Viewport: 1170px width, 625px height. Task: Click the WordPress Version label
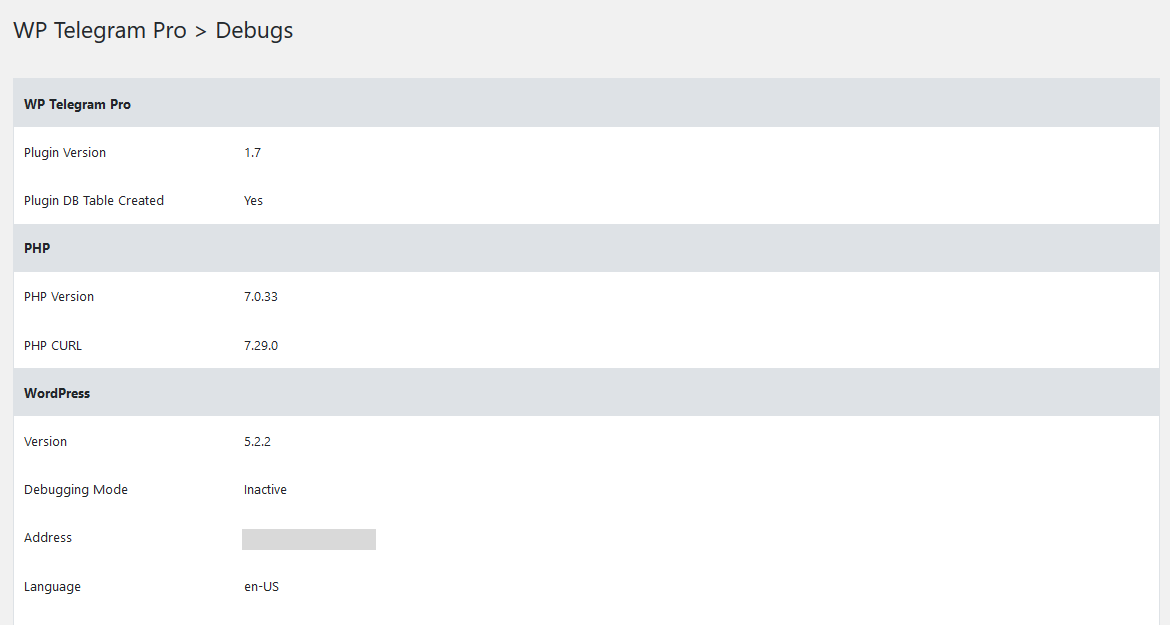46,442
